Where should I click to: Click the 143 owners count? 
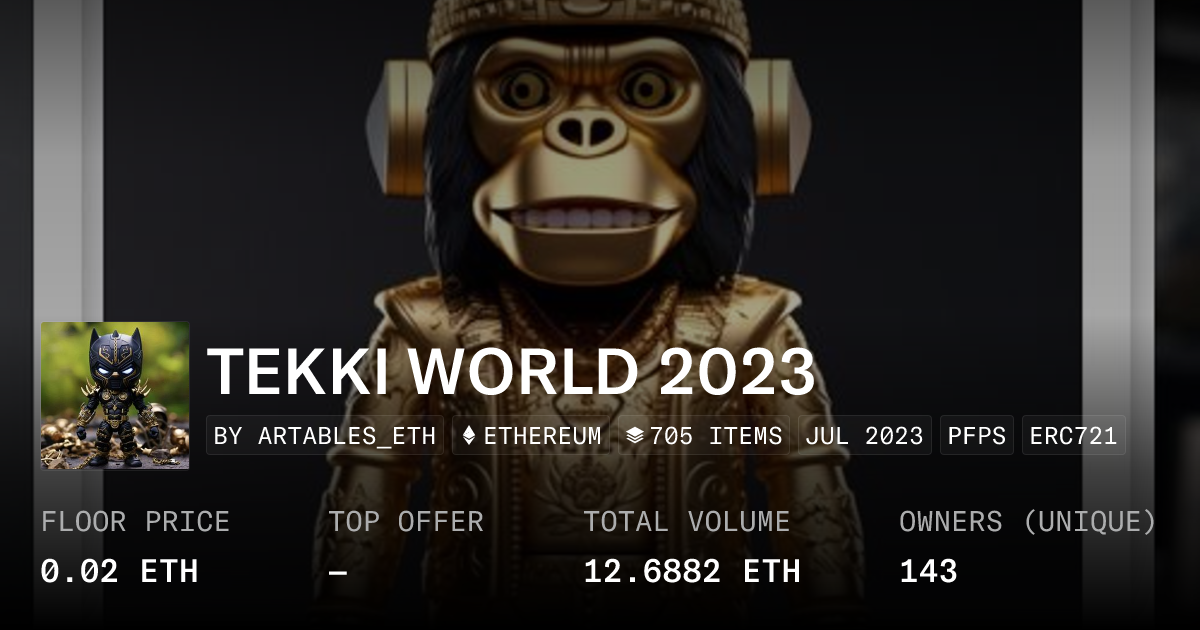click(928, 571)
